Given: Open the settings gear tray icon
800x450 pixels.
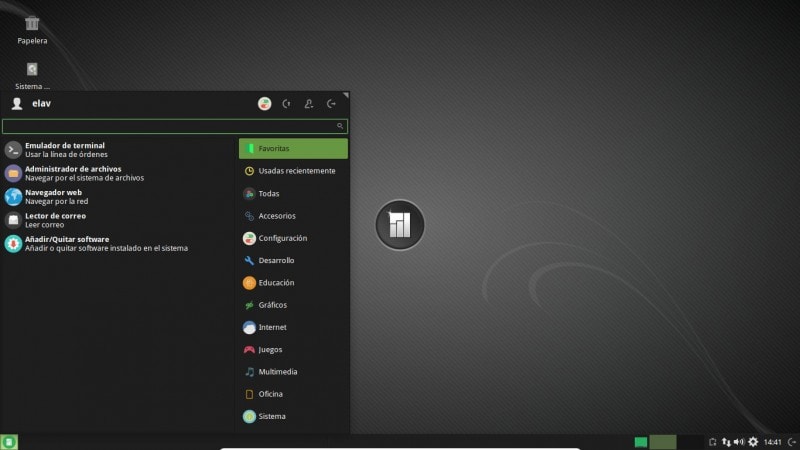Looking at the screenshot, I should [x=753, y=442].
